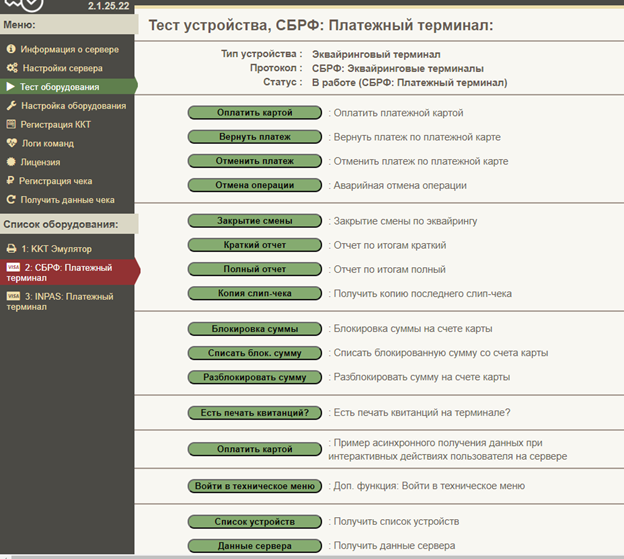Click the Список устройств button
The height and width of the screenshot is (559, 624).
coord(255,522)
